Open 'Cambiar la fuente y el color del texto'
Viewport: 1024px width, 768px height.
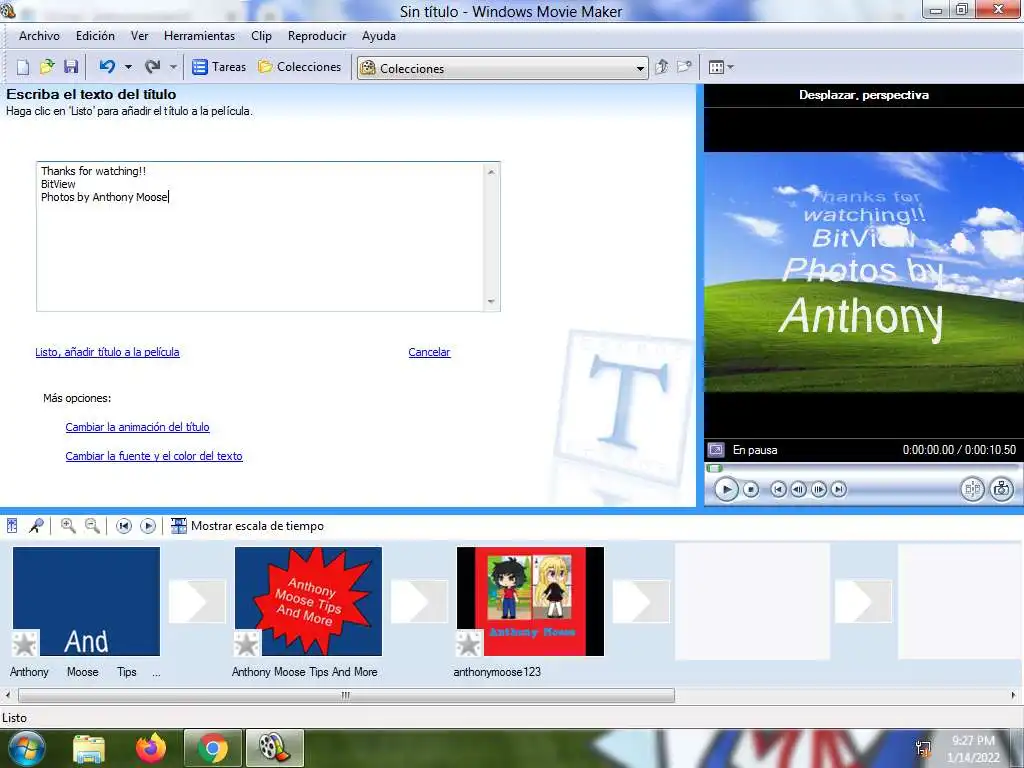(153, 456)
